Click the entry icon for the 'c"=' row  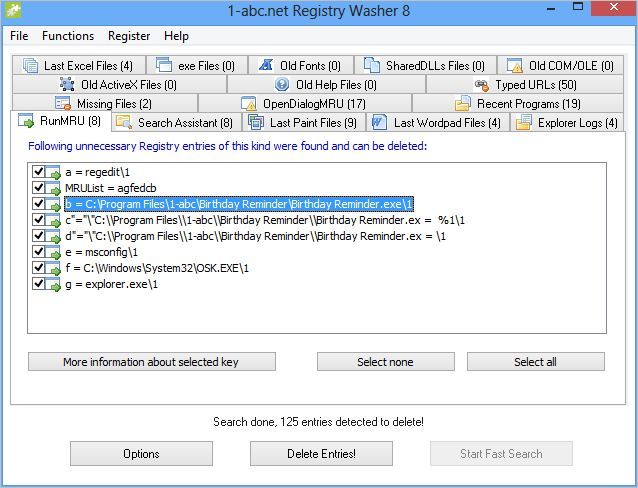click(53, 220)
